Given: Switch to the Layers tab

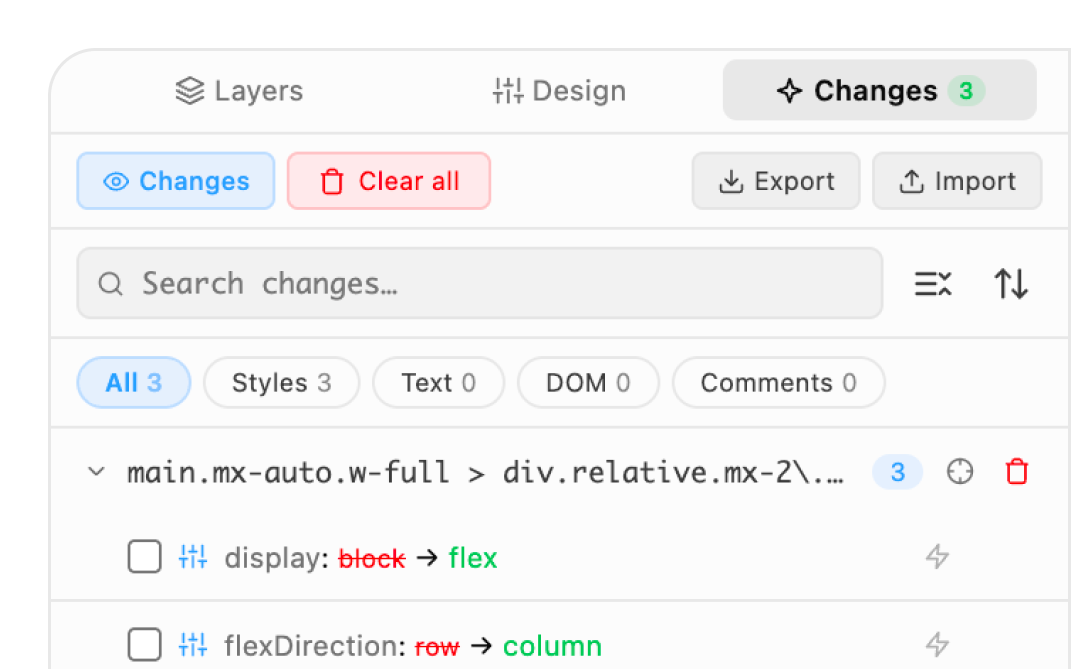Looking at the screenshot, I should [x=239, y=91].
